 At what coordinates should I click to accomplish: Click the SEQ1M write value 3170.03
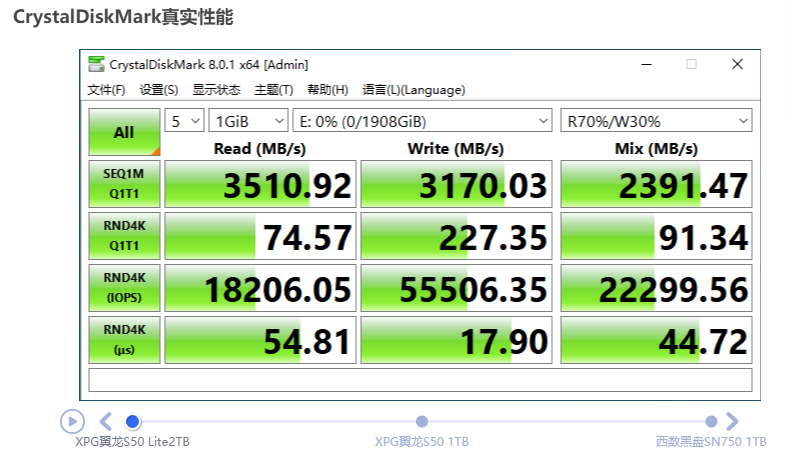tap(456, 184)
